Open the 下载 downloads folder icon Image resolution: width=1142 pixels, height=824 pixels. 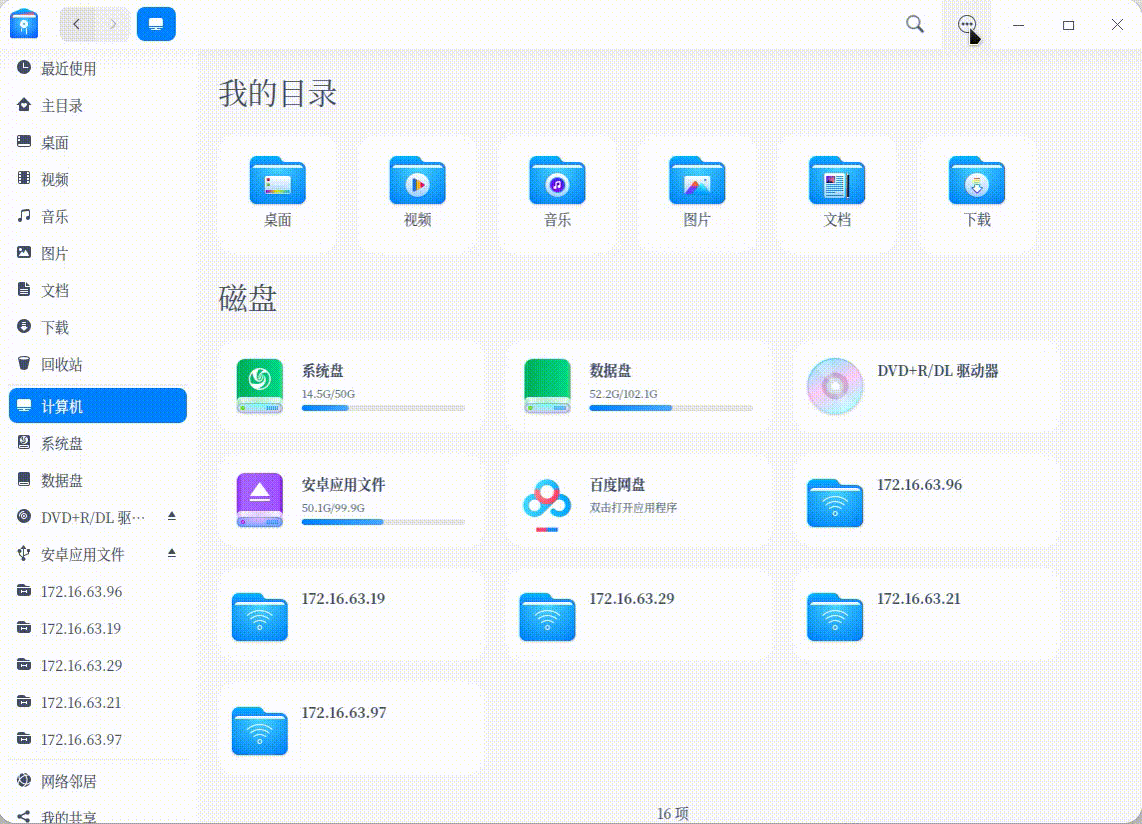point(976,182)
